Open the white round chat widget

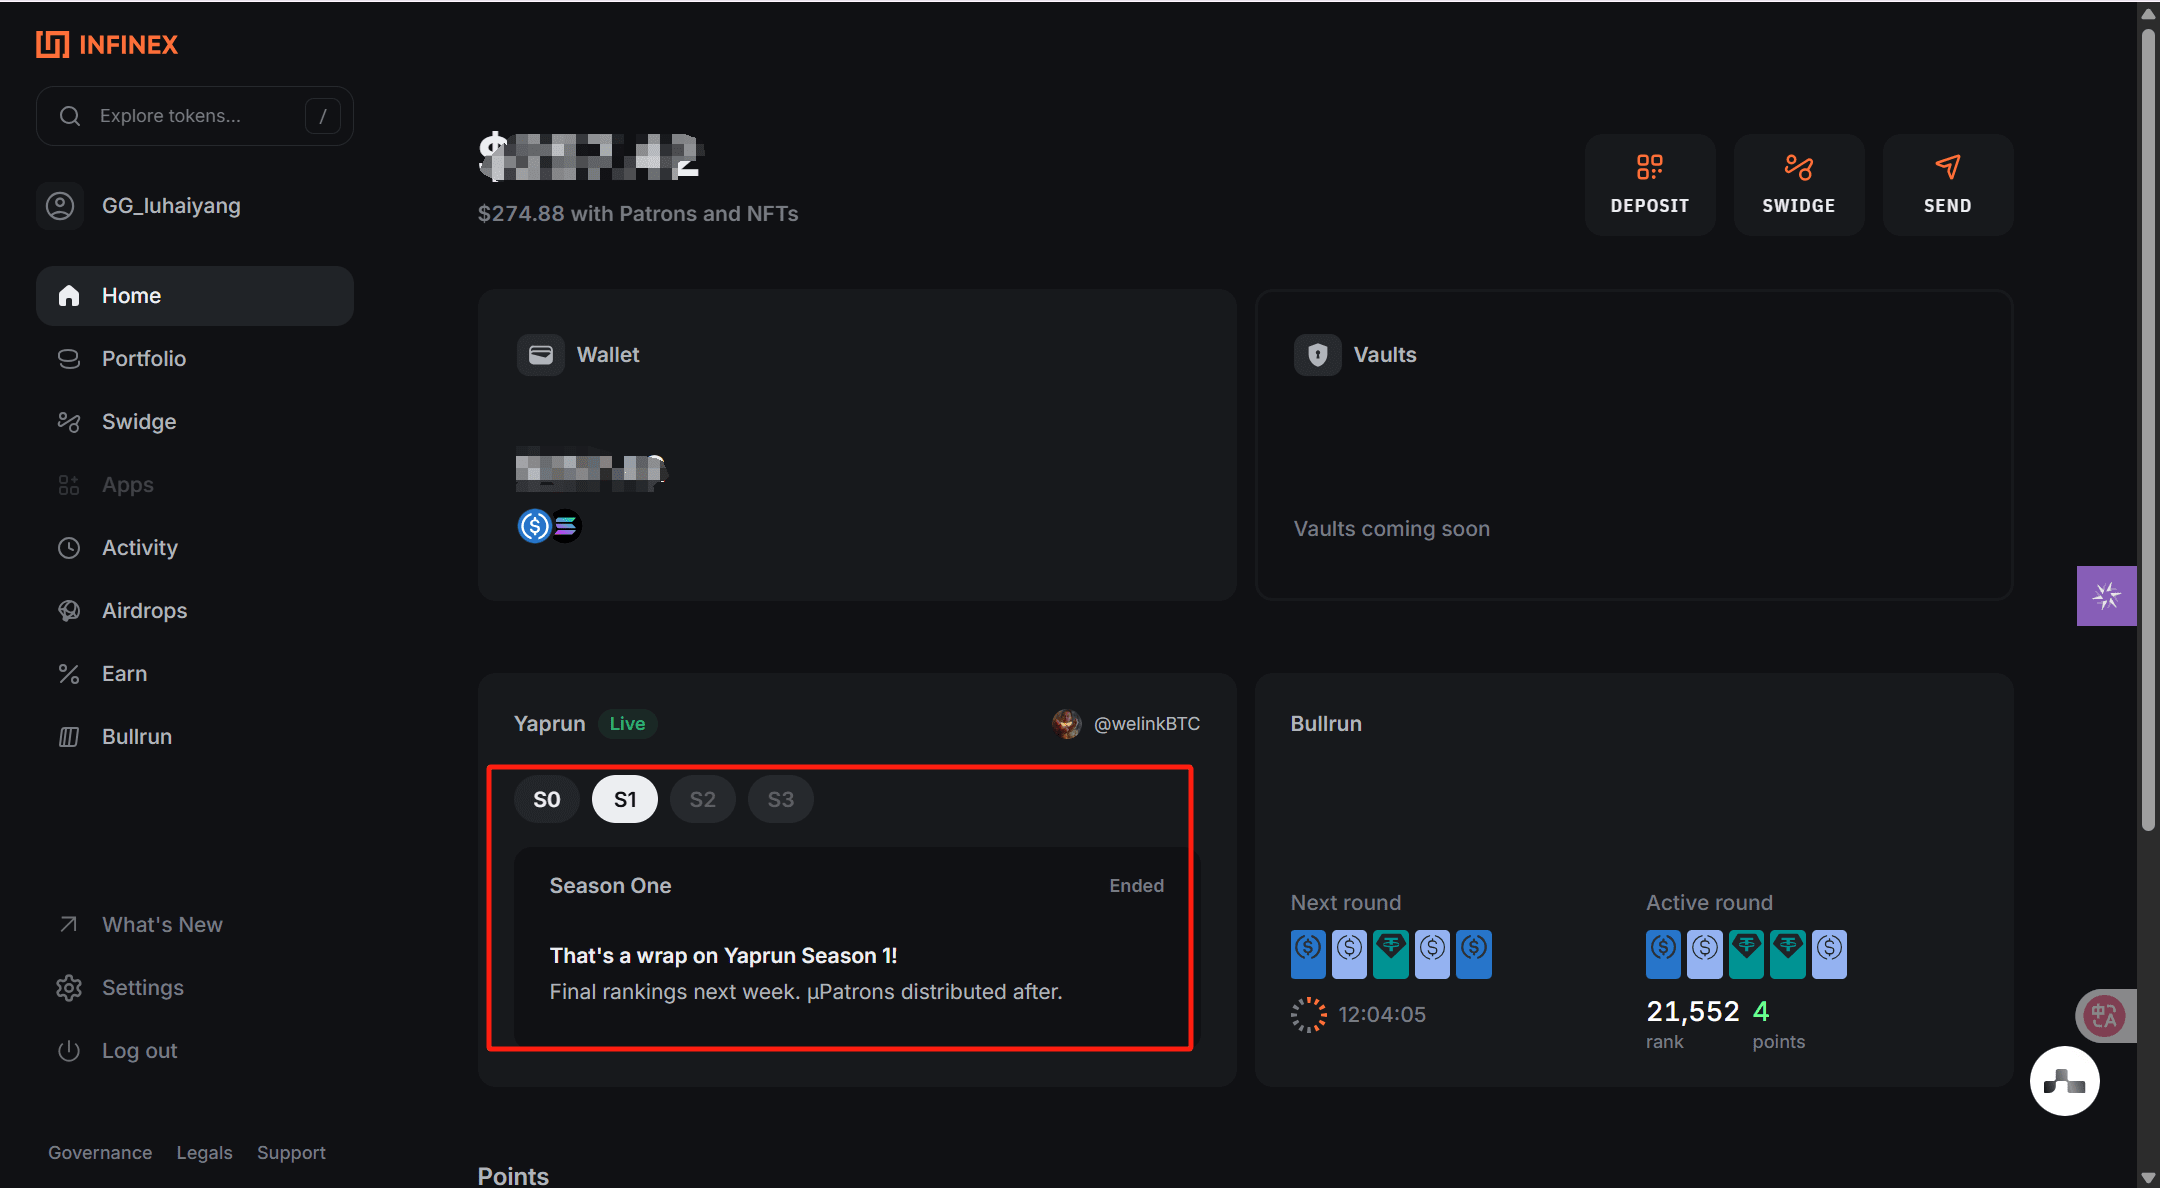[2065, 1081]
